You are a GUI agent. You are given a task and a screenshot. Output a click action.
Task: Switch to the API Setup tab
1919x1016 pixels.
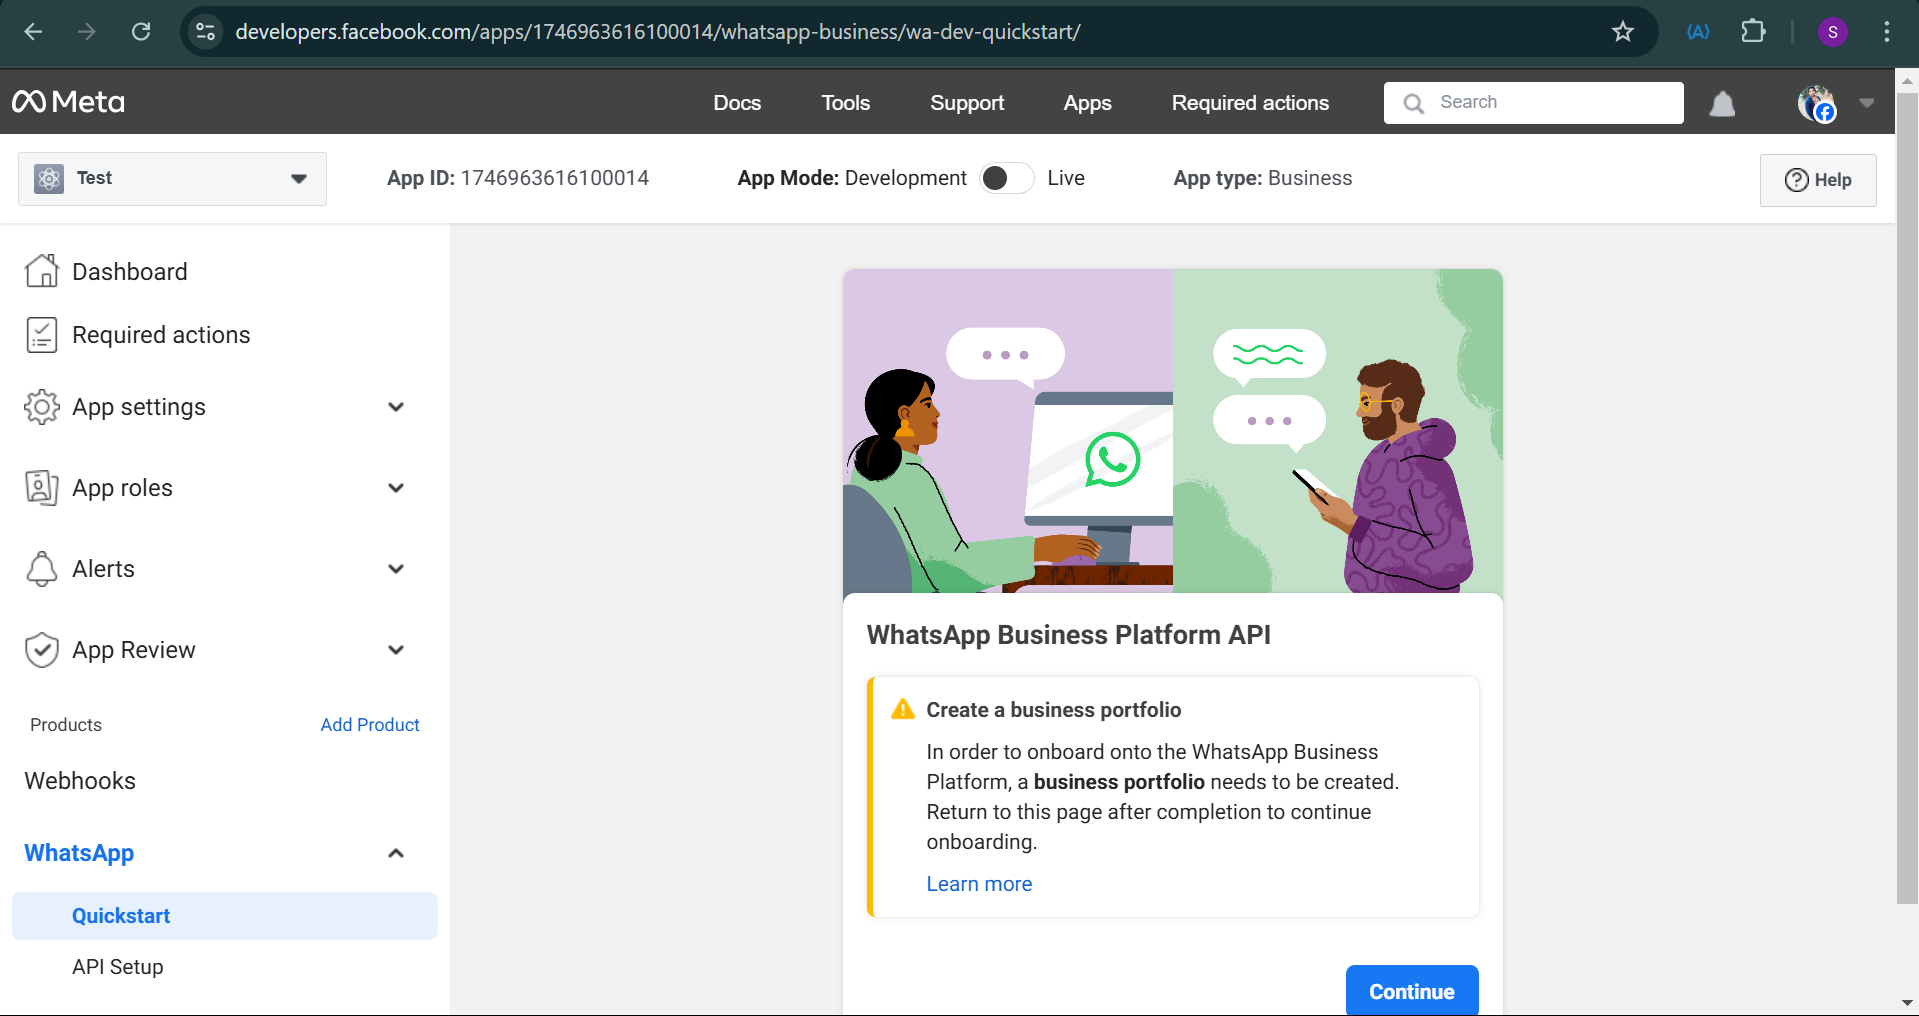tap(117, 966)
